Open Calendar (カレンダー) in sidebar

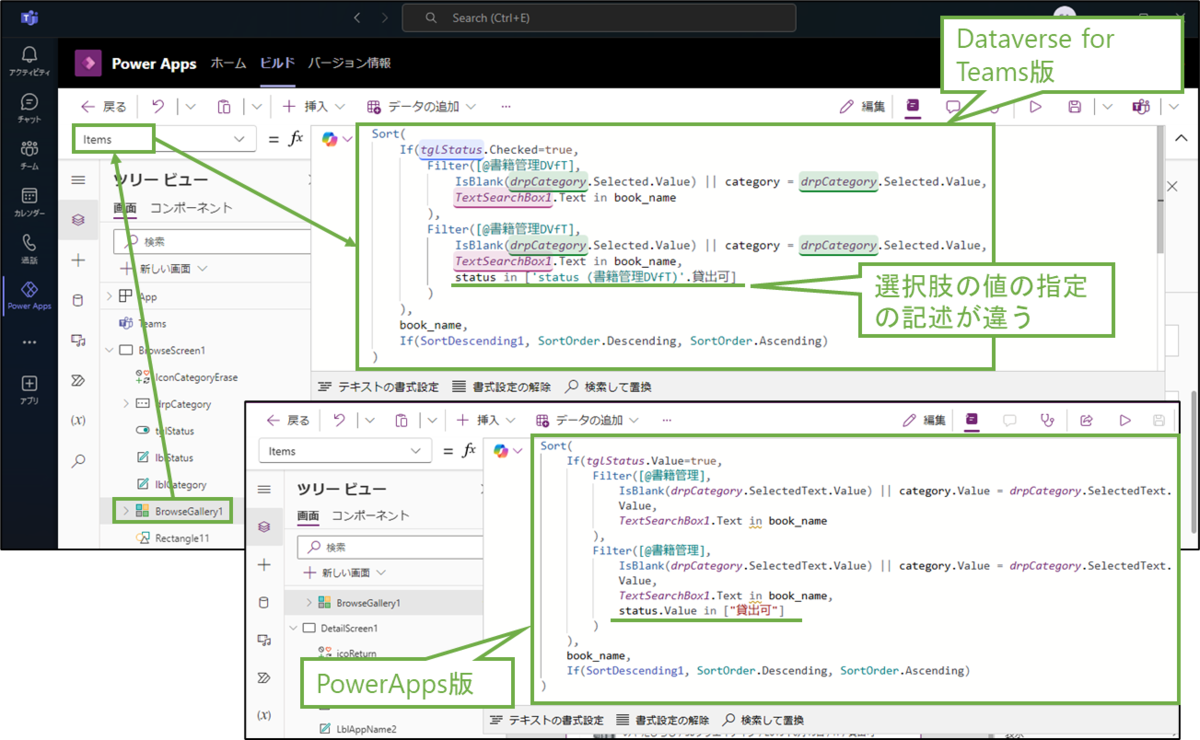tap(29, 202)
